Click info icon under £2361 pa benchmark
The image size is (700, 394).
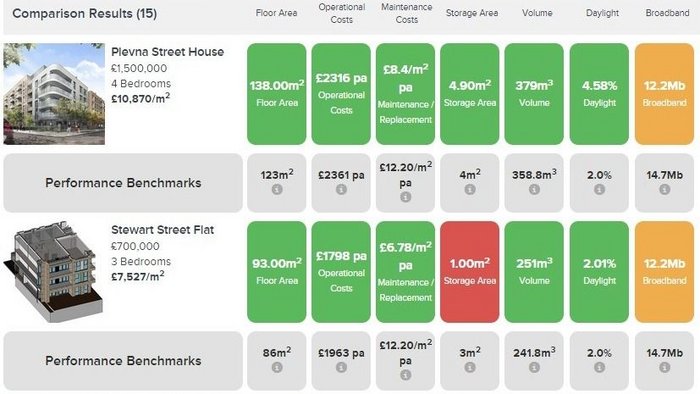click(341, 190)
